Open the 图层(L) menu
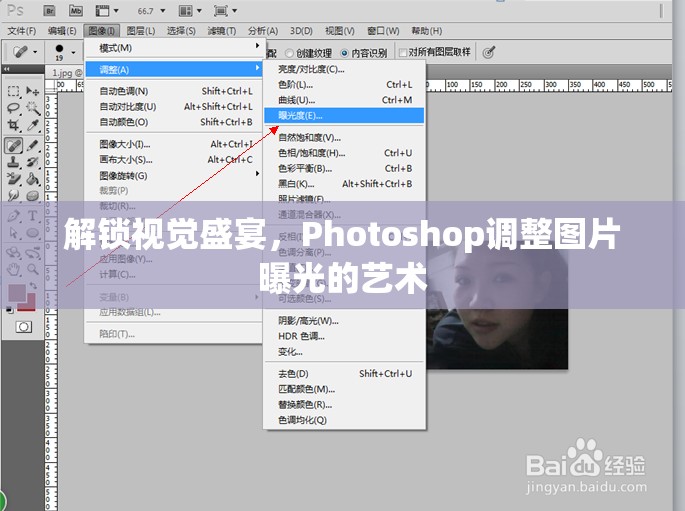This screenshot has height=511, width=685. [141, 31]
